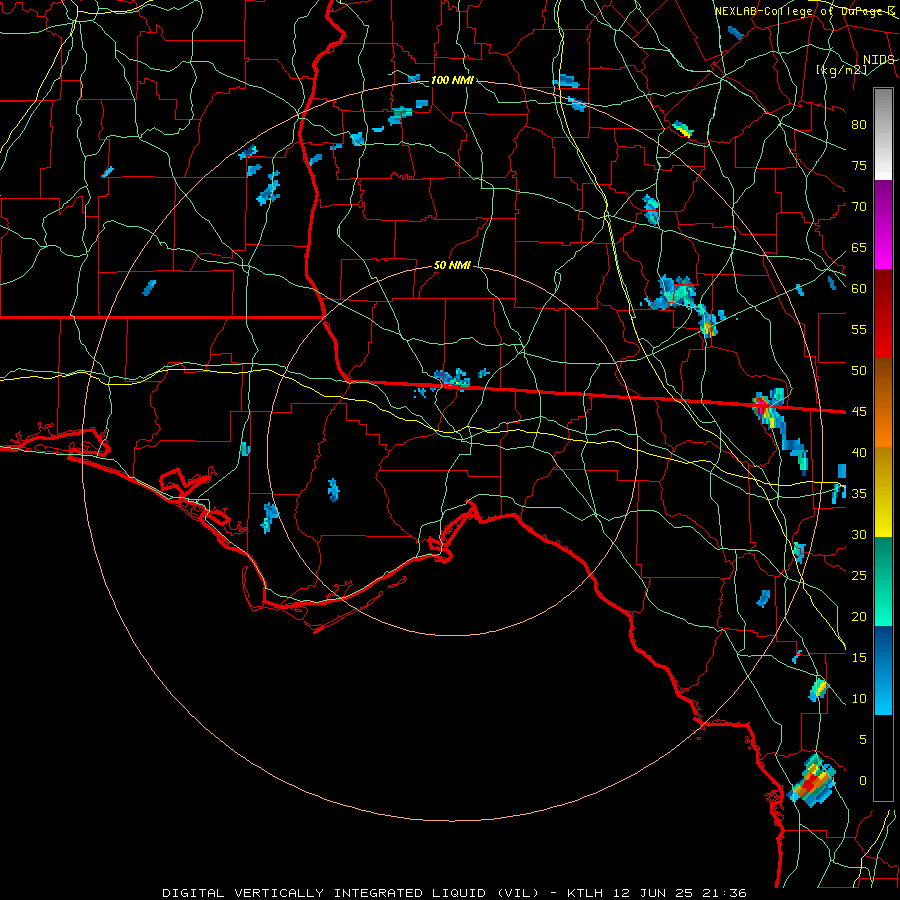Pick the blue segment of the color bar
This screenshot has height=900, width=900.
click(x=883, y=670)
